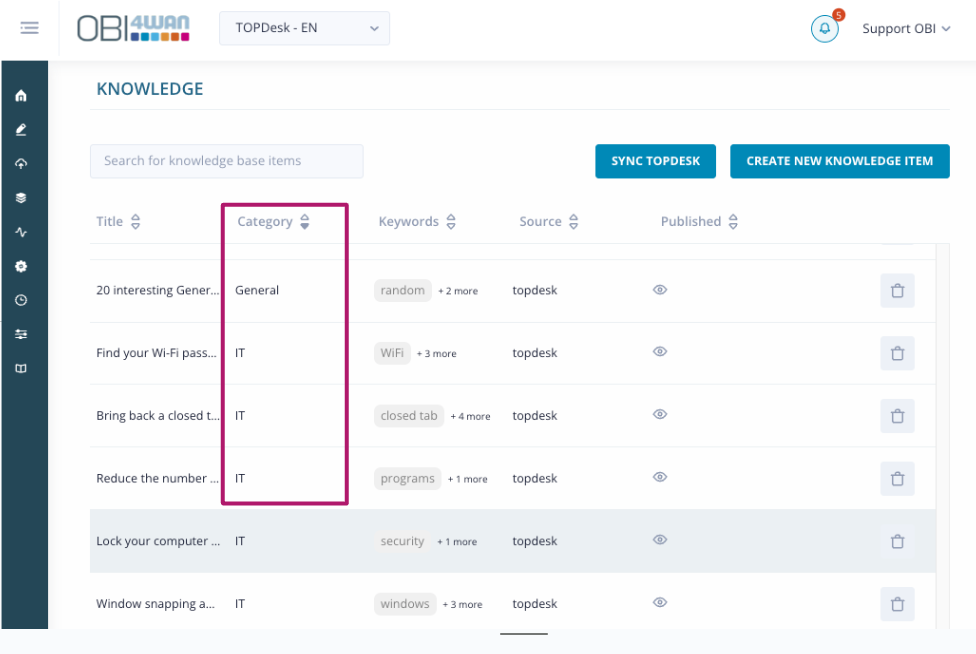
Task: Toggle published eye for Window snapping
Action: 660,602
